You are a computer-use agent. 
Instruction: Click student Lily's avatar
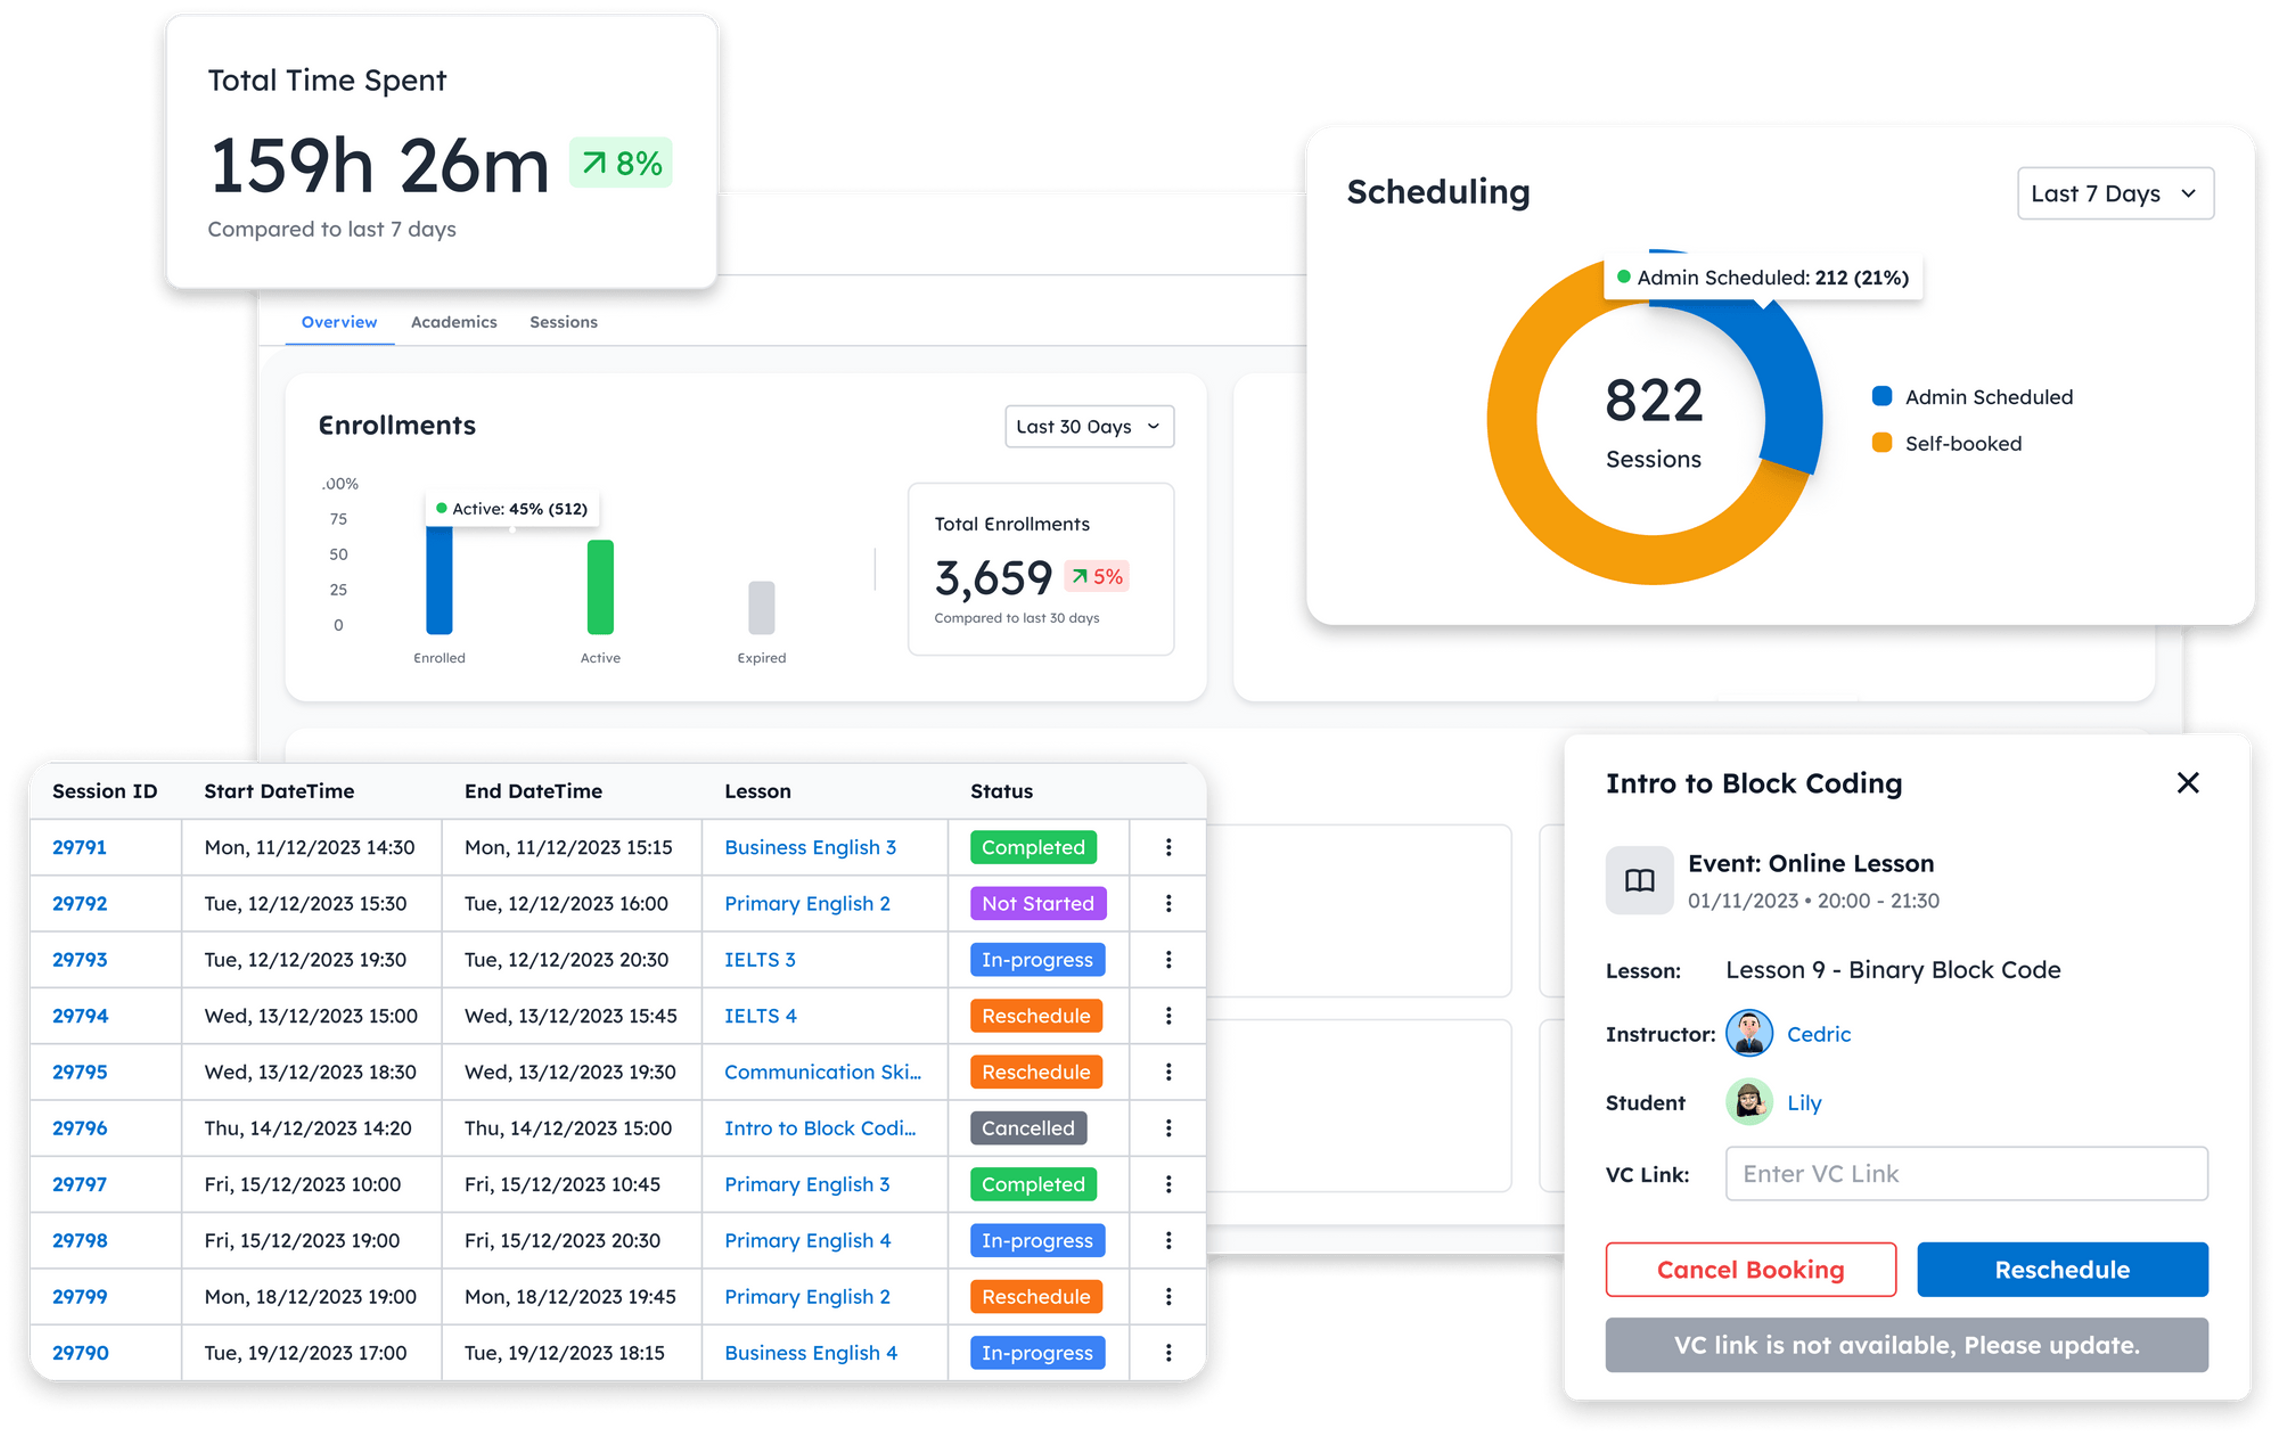pos(1749,1102)
